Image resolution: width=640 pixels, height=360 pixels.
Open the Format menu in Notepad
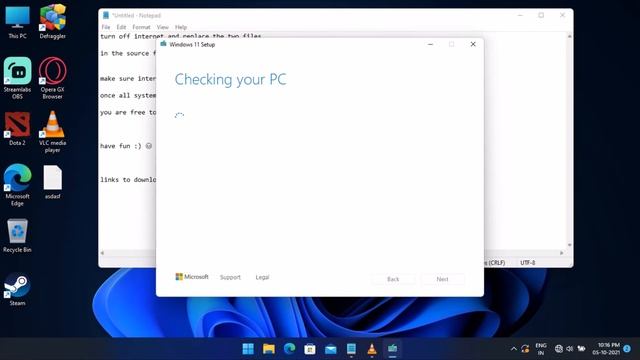[141, 27]
